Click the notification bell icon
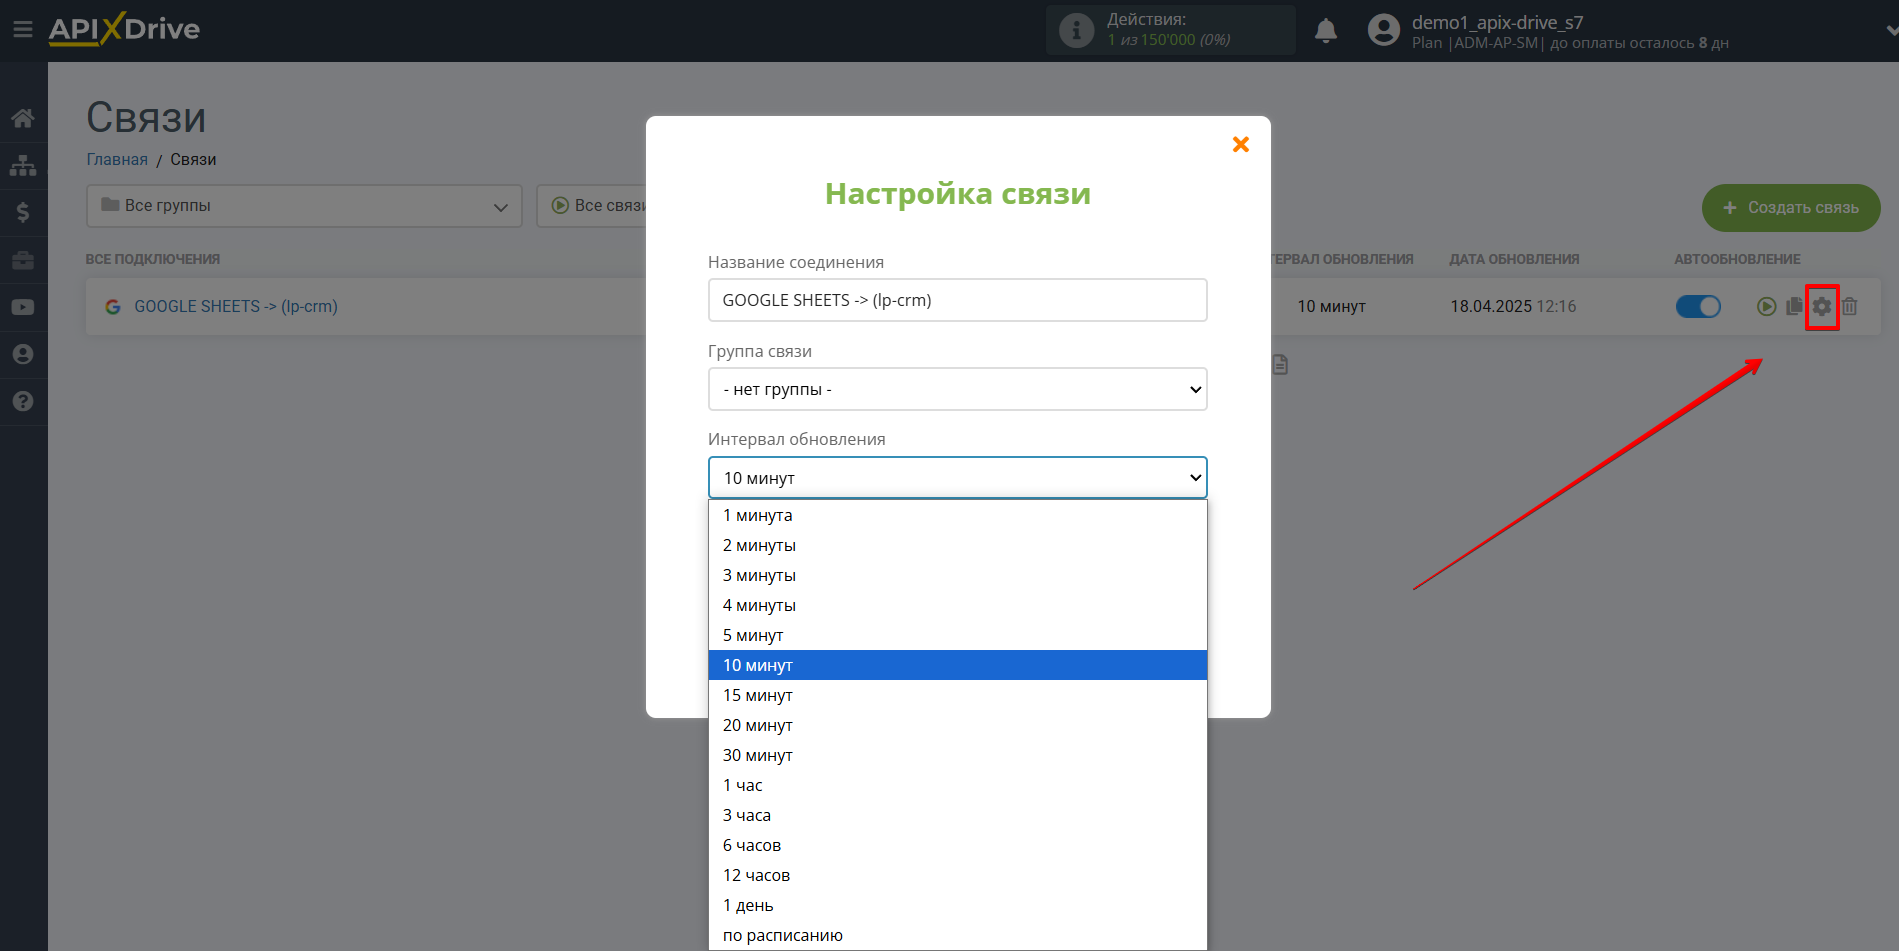Viewport: 1899px width, 951px height. [x=1326, y=31]
